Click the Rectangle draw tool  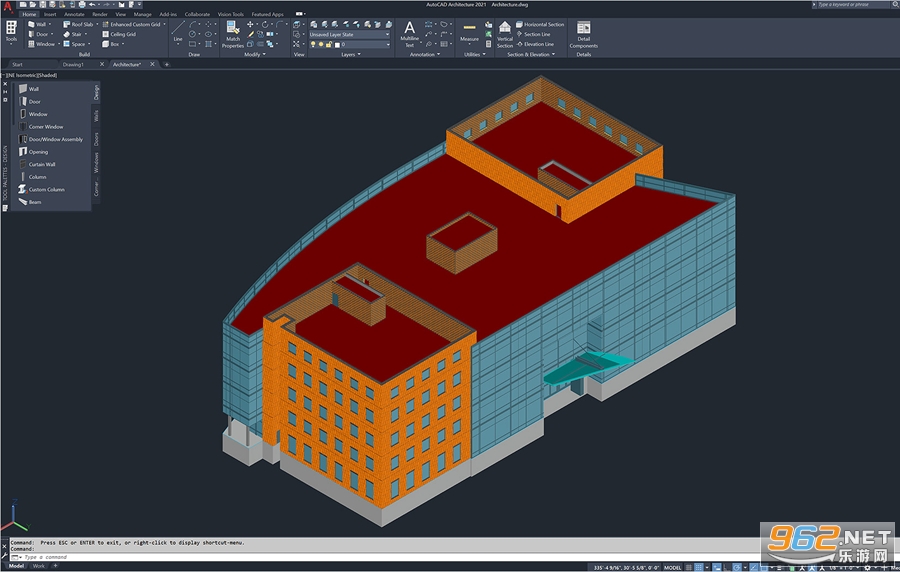[x=192, y=44]
